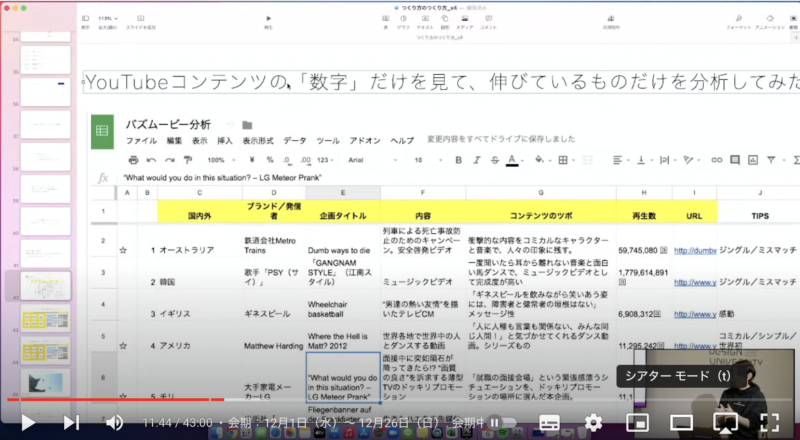Image resolution: width=800 pixels, height=440 pixels.
Task: Open Keynote Animate inspector
Action: [x=768, y=20]
